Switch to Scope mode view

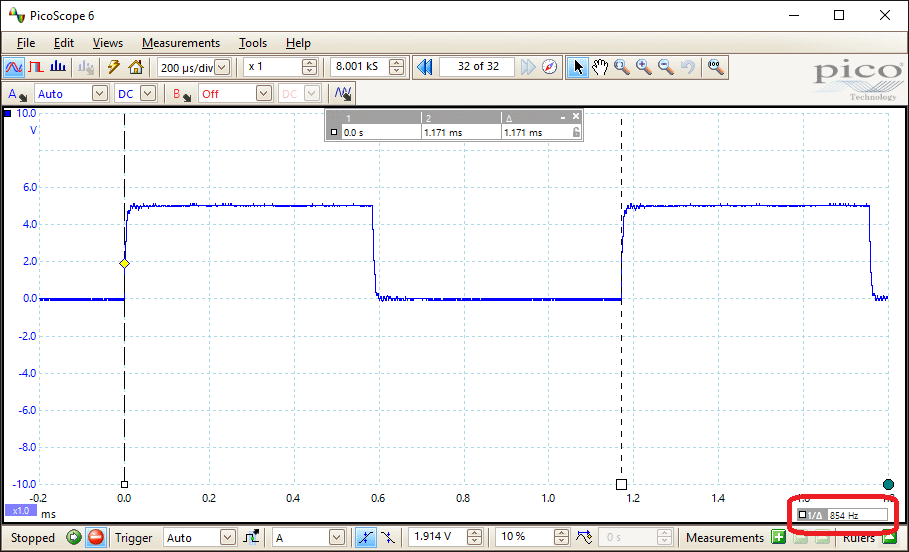click(14, 67)
